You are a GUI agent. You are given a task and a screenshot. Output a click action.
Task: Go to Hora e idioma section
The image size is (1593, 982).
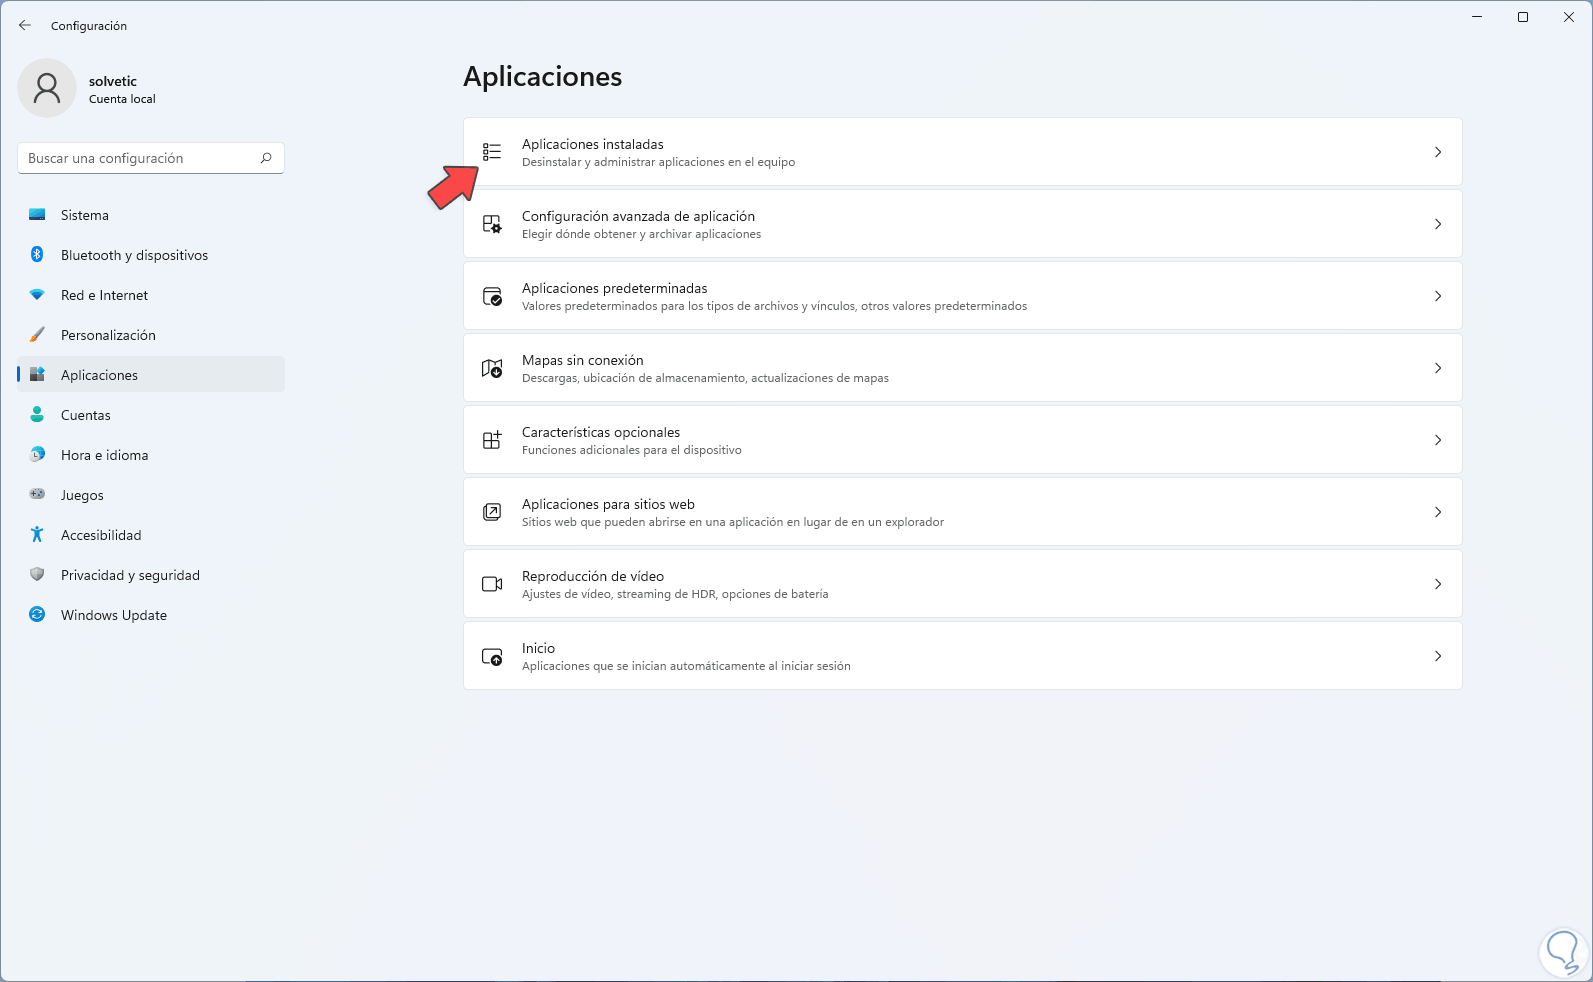104,455
